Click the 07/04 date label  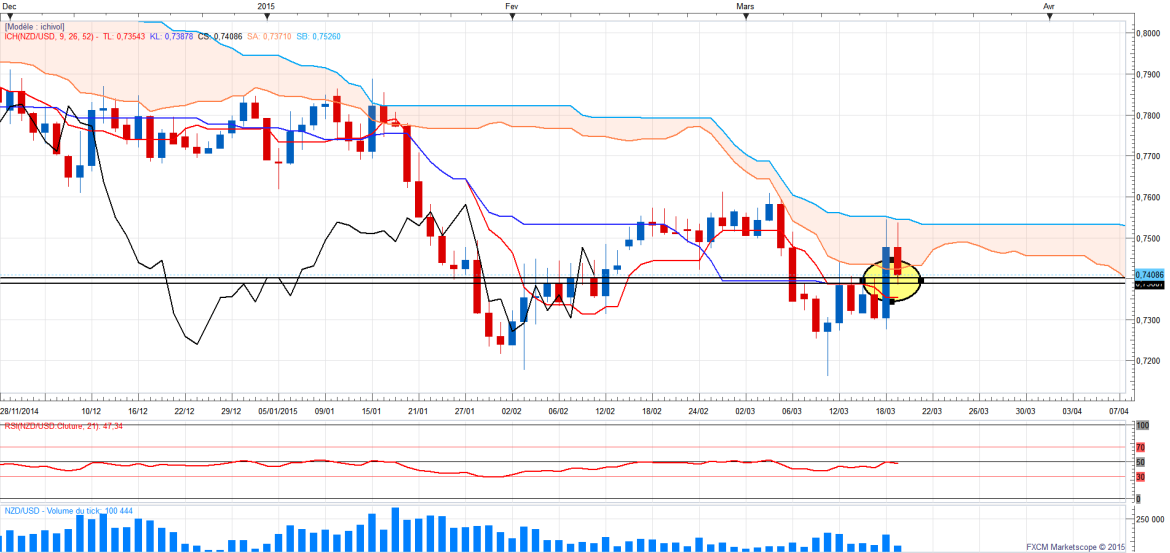[x=1119, y=411]
